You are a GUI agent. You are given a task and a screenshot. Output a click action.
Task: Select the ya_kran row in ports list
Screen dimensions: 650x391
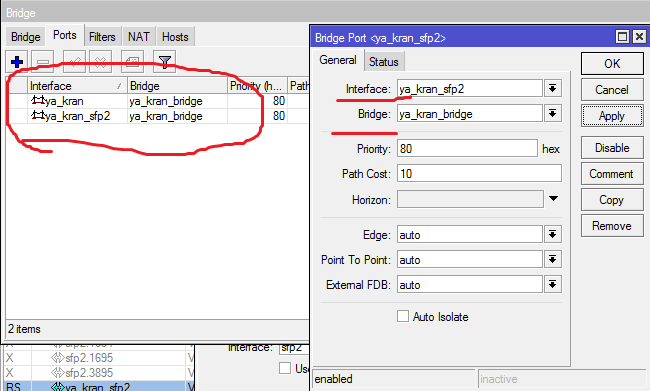click(158, 101)
